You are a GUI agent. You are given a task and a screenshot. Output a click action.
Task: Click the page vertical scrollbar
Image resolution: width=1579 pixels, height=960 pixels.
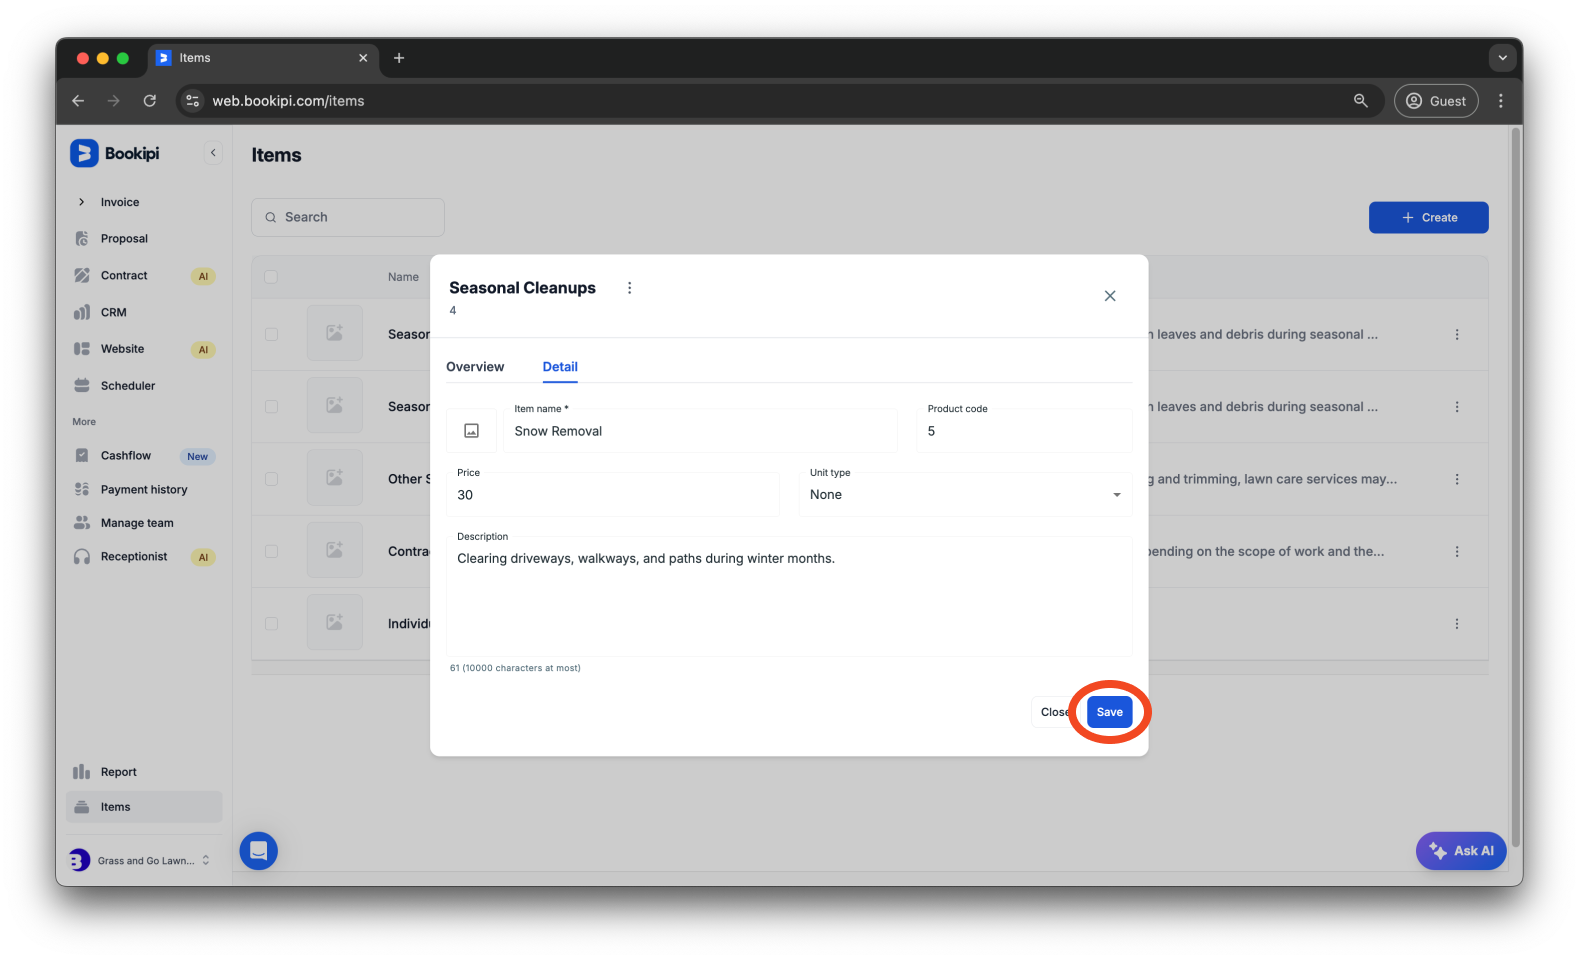tap(1516, 490)
